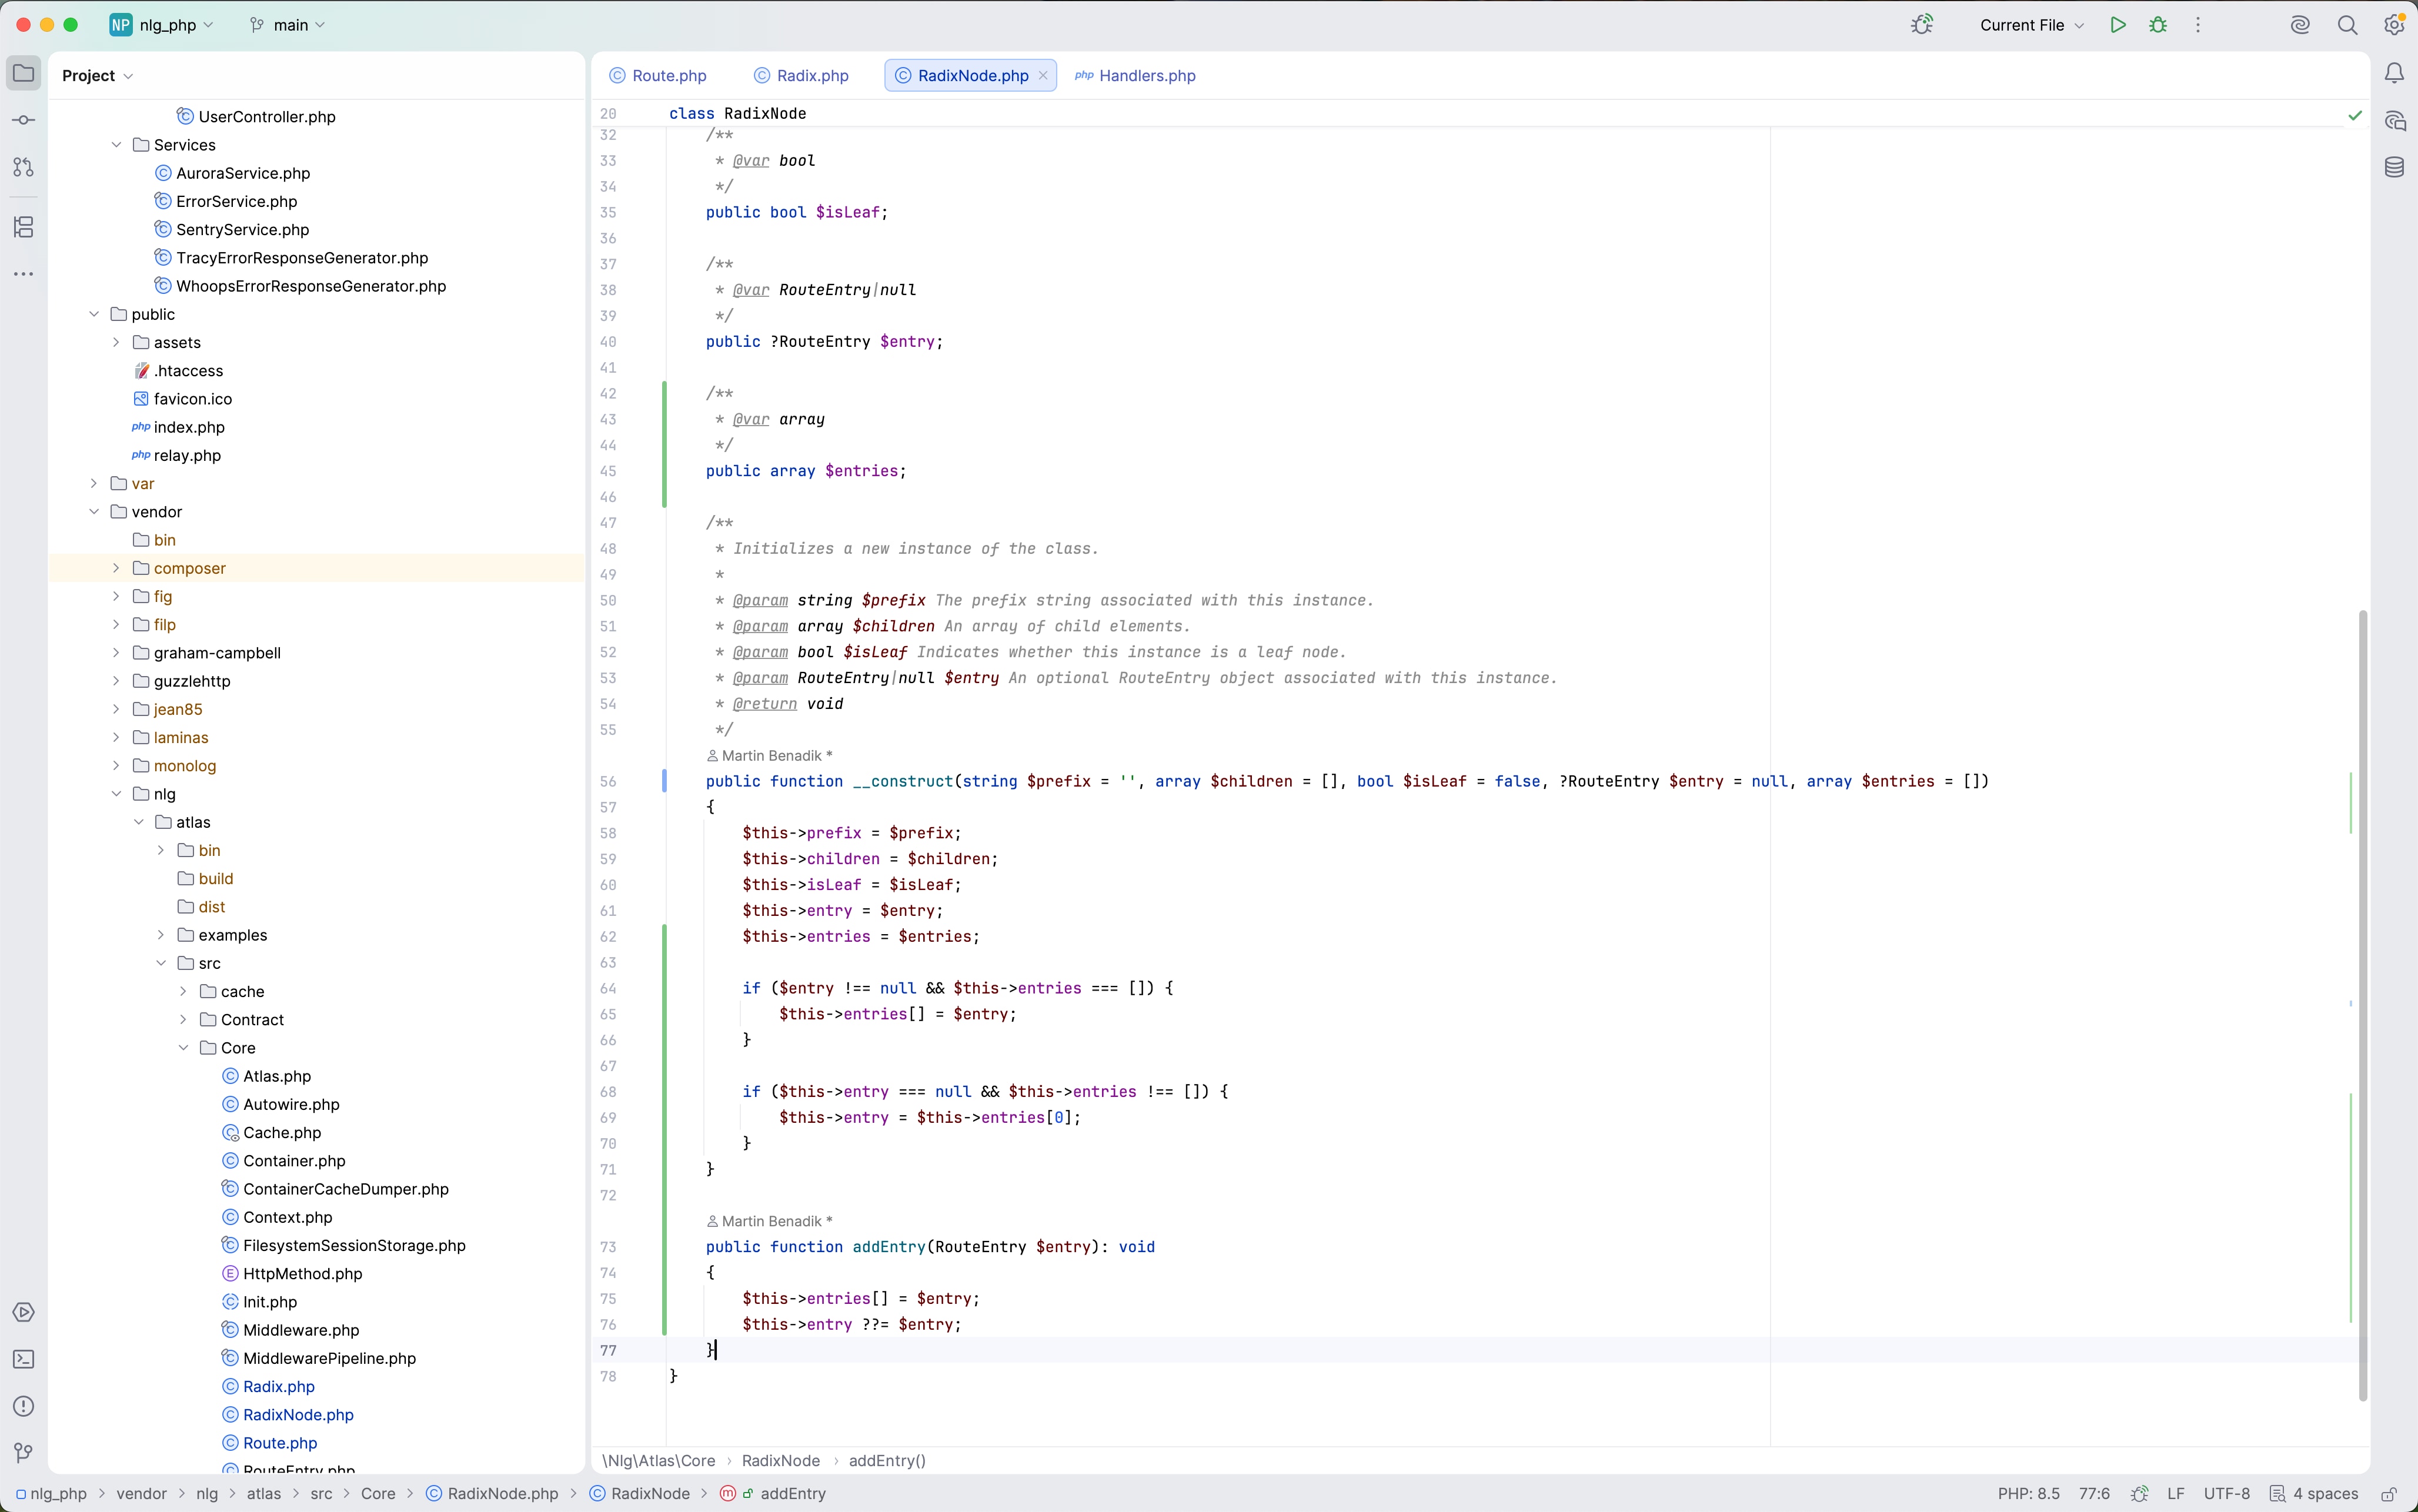Viewport: 2418px width, 1512px height.
Task: Expand the var folder
Action: point(94,484)
